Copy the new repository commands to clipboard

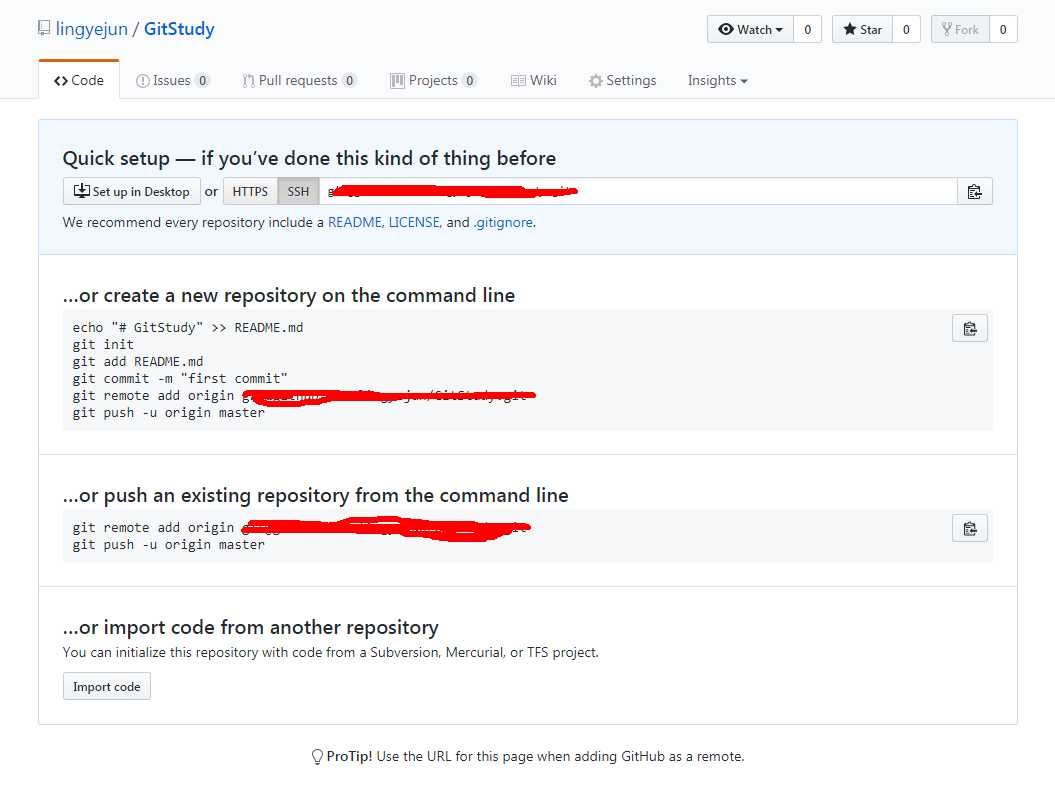[x=970, y=328]
